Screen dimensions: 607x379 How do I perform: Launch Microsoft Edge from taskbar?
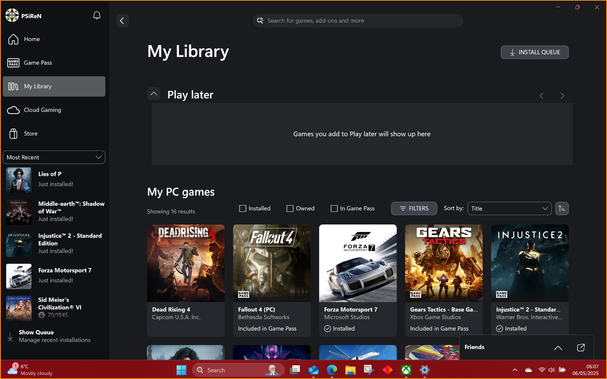[x=332, y=370]
